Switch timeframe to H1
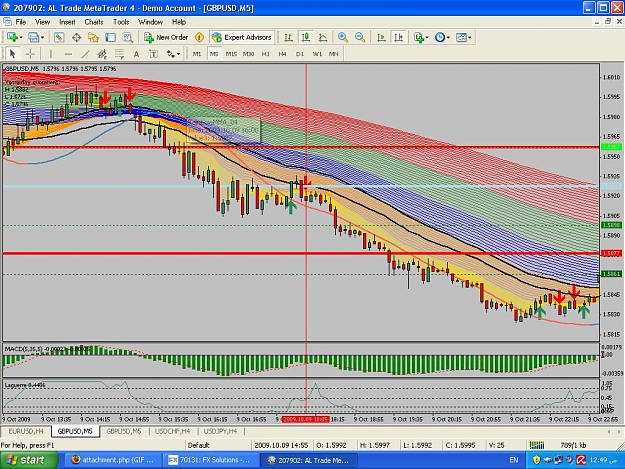This screenshot has width=625, height=469. pyautogui.click(x=266, y=54)
